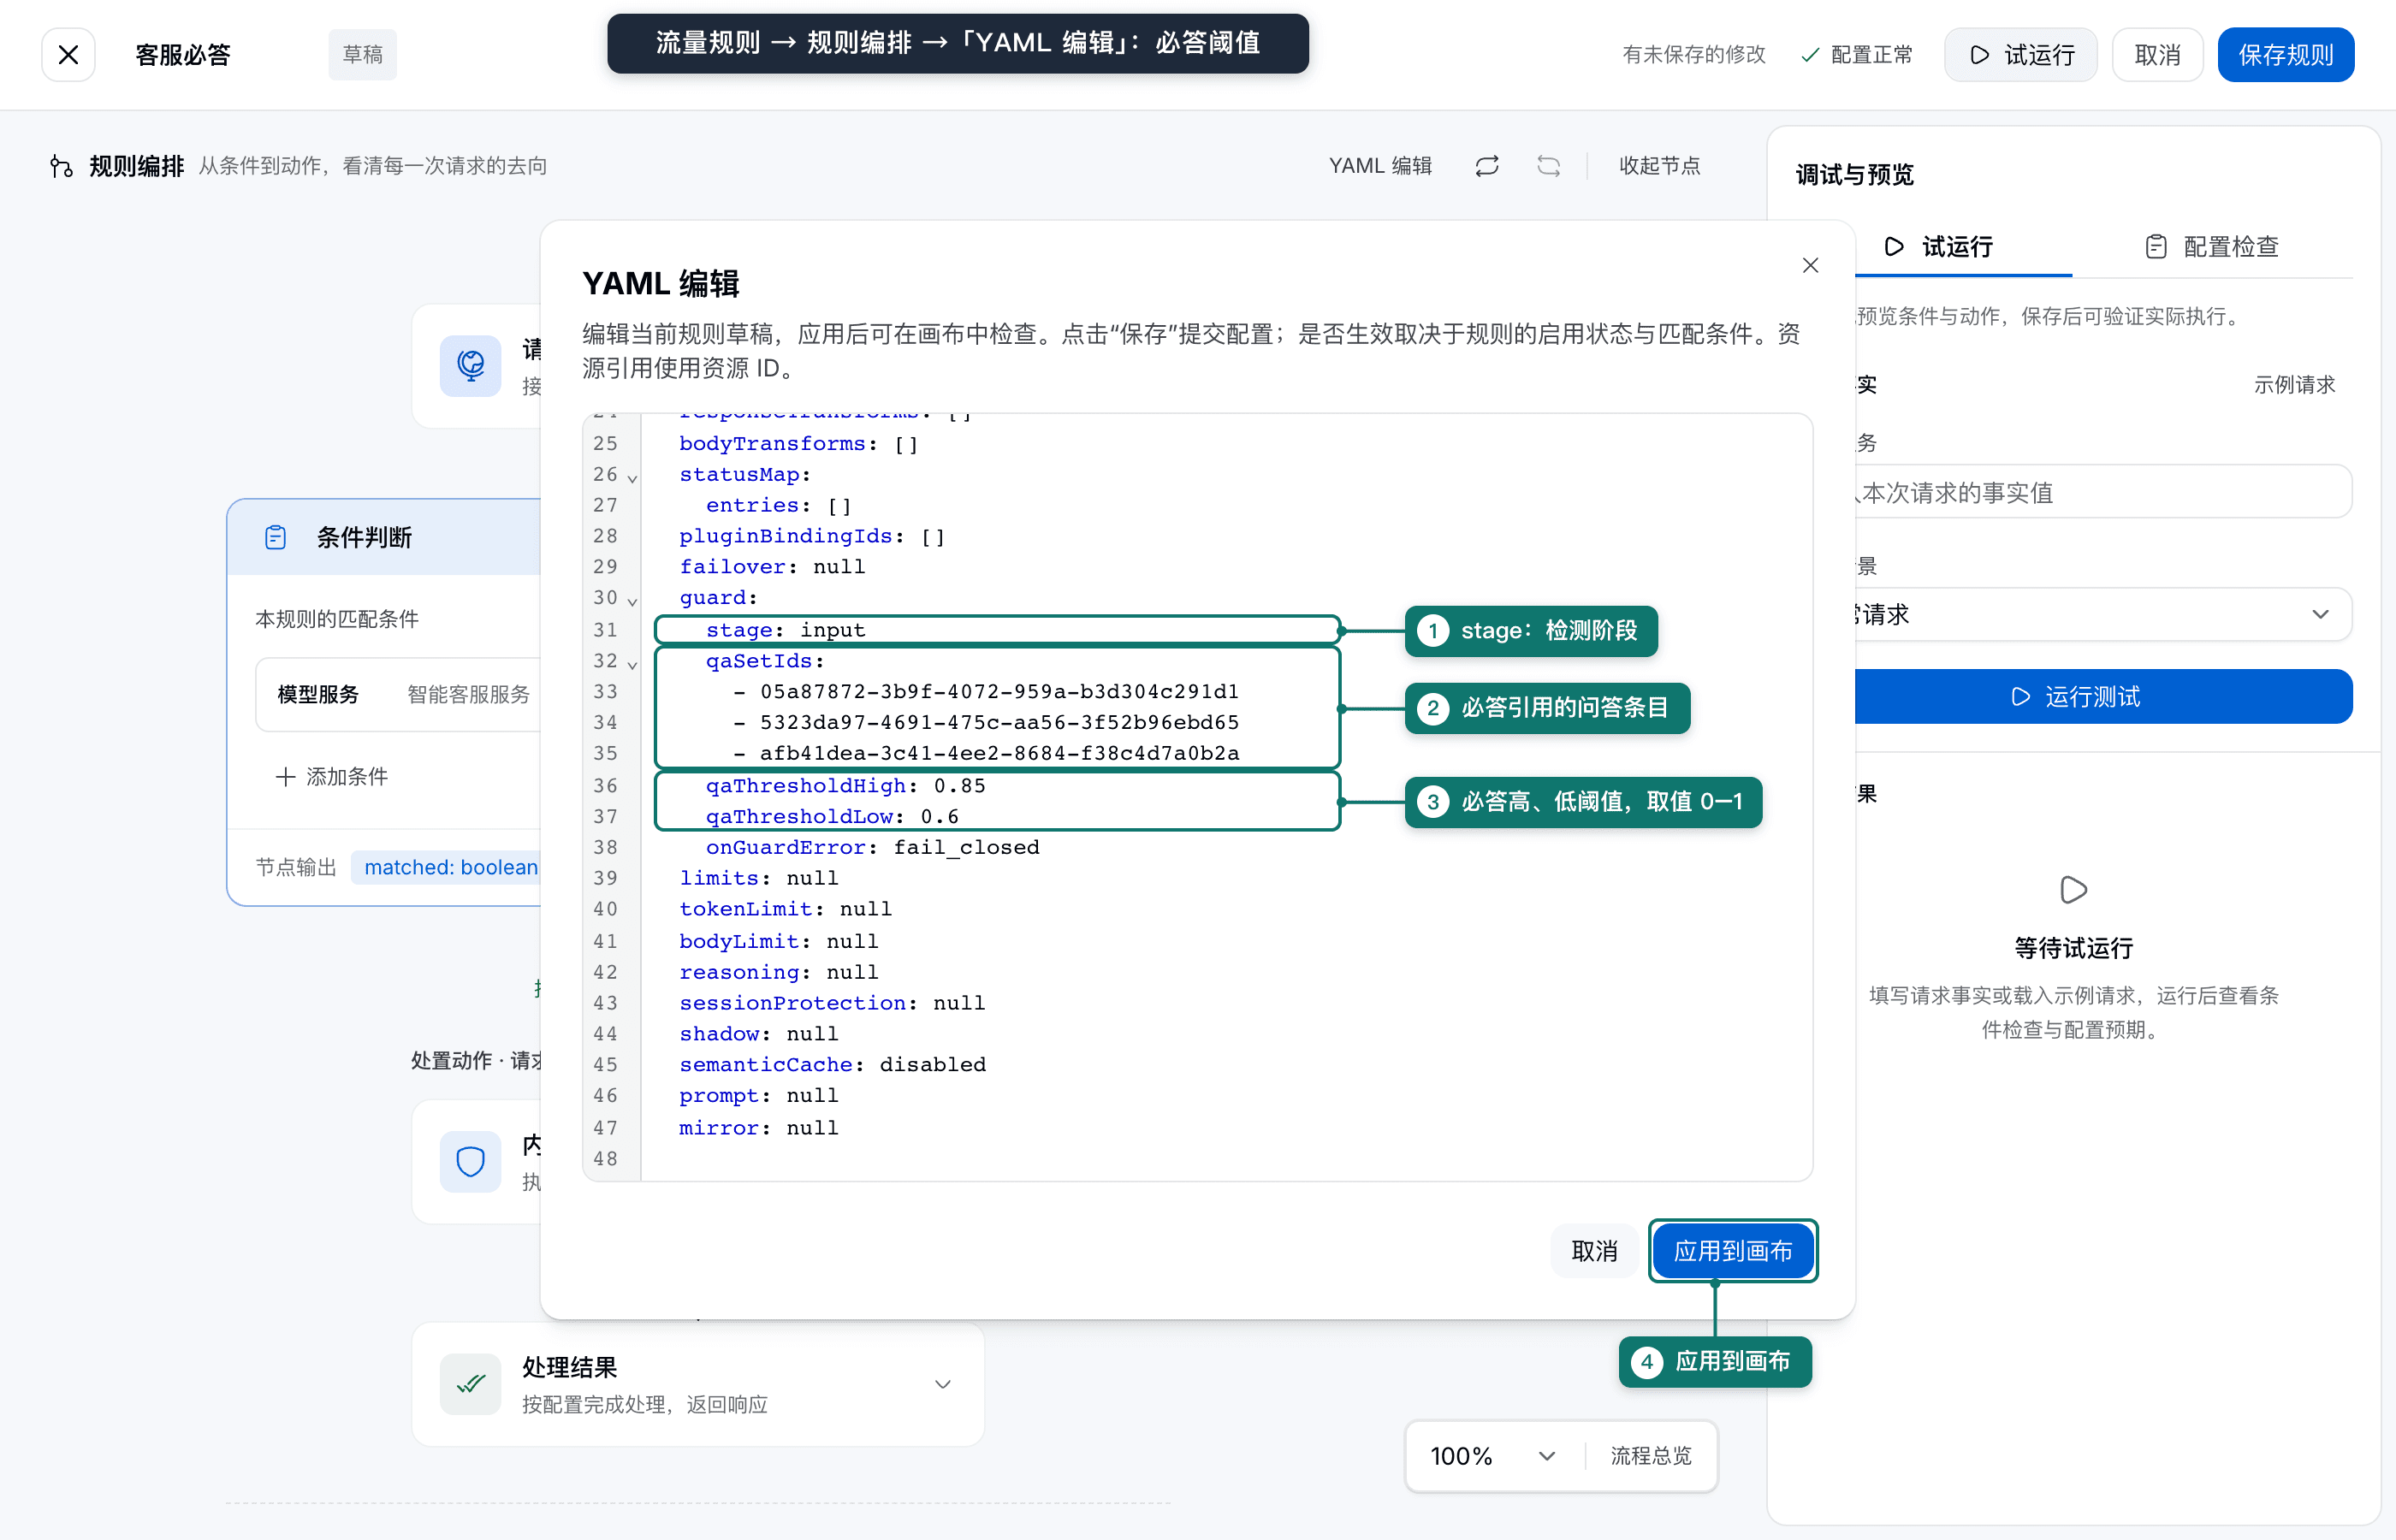Click line 45 semanticCache: disabled

(x=832, y=1064)
